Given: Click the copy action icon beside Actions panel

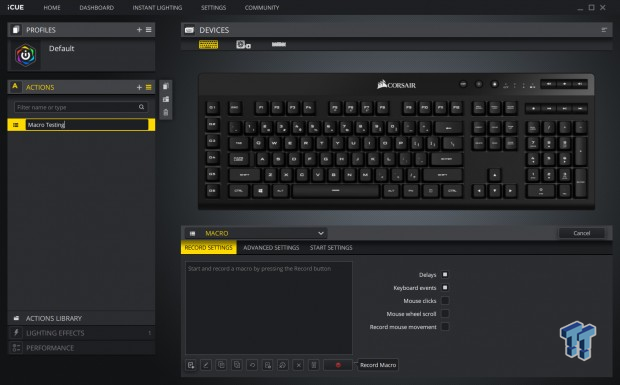Looking at the screenshot, I should tap(166, 86).
